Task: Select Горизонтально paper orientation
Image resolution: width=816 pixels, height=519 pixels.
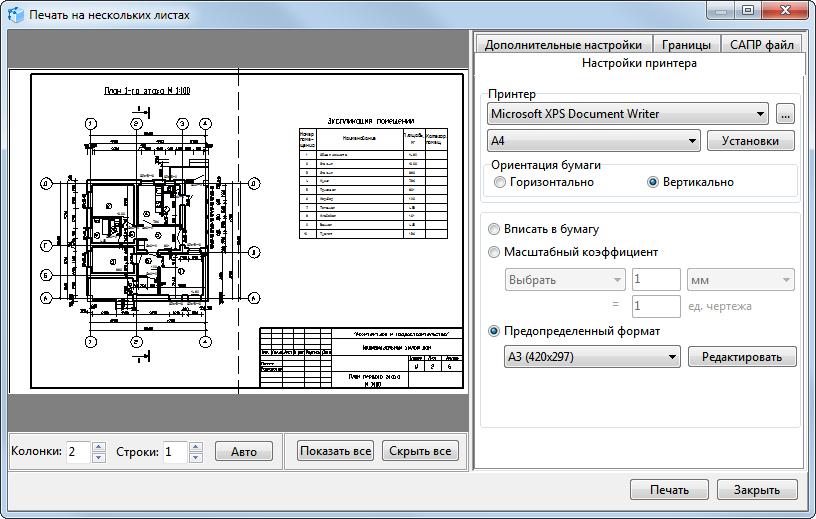Action: [501, 182]
